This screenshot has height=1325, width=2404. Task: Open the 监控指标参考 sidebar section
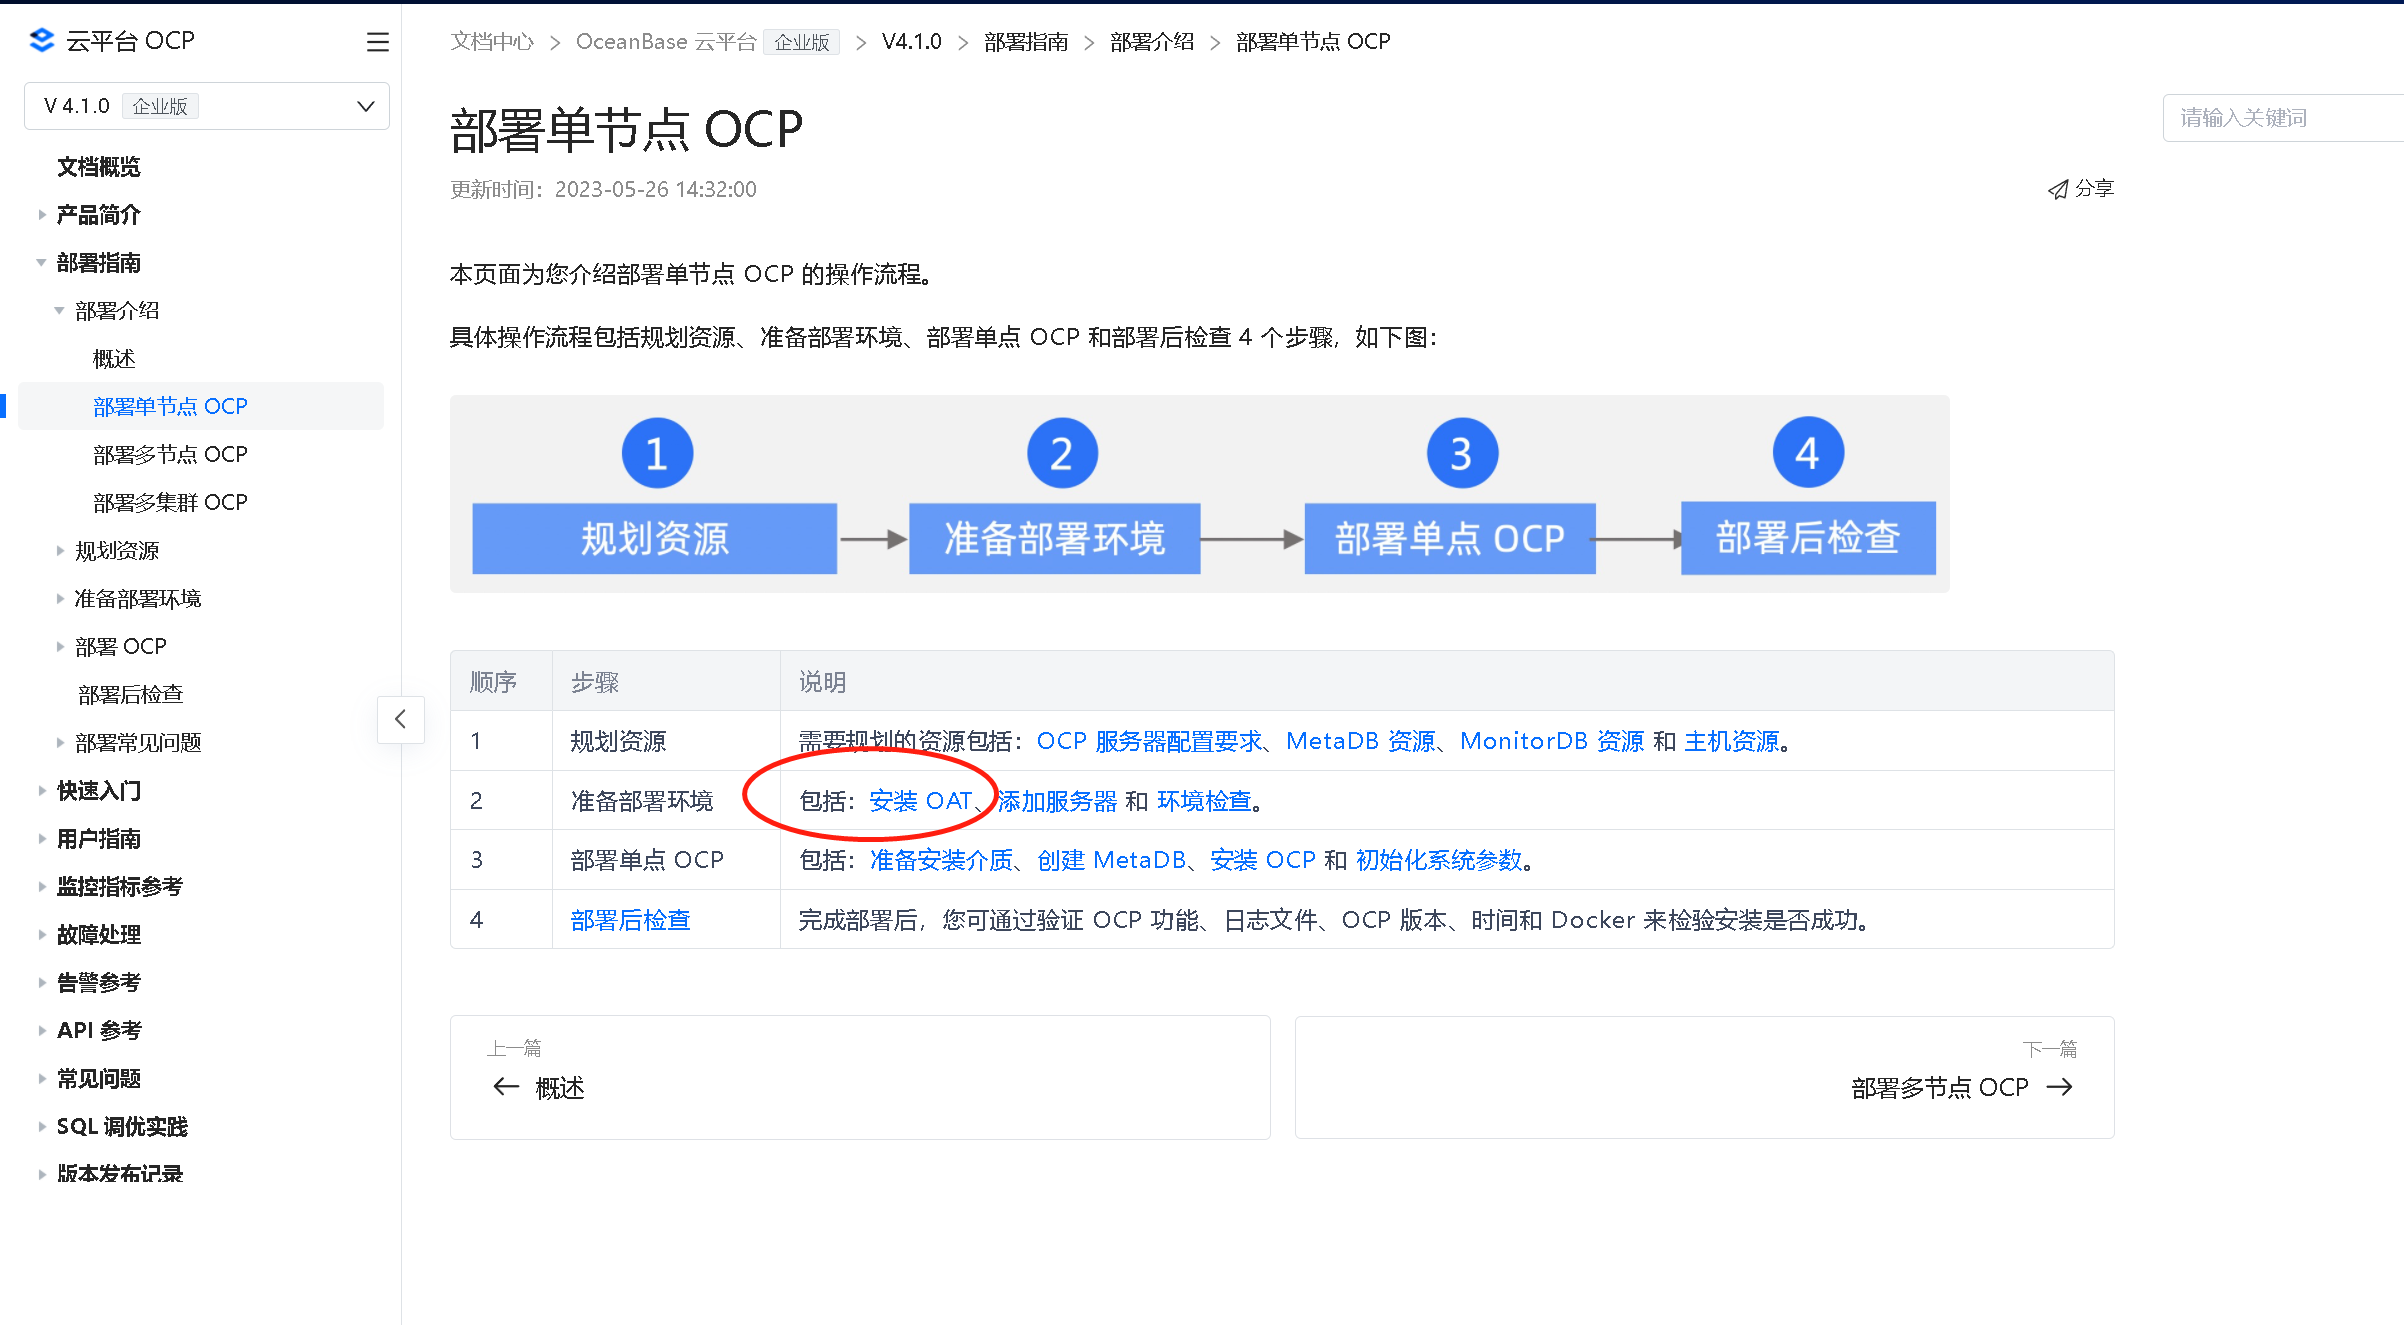click(x=120, y=887)
